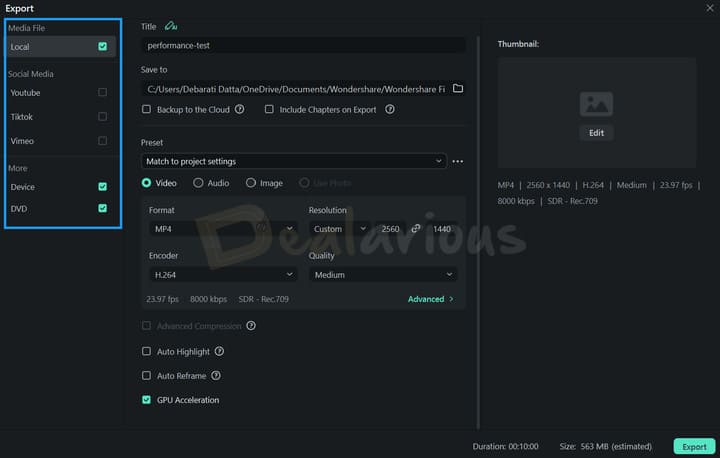720x458 pixels.
Task: Click the AI title pen icon
Action: (171, 26)
